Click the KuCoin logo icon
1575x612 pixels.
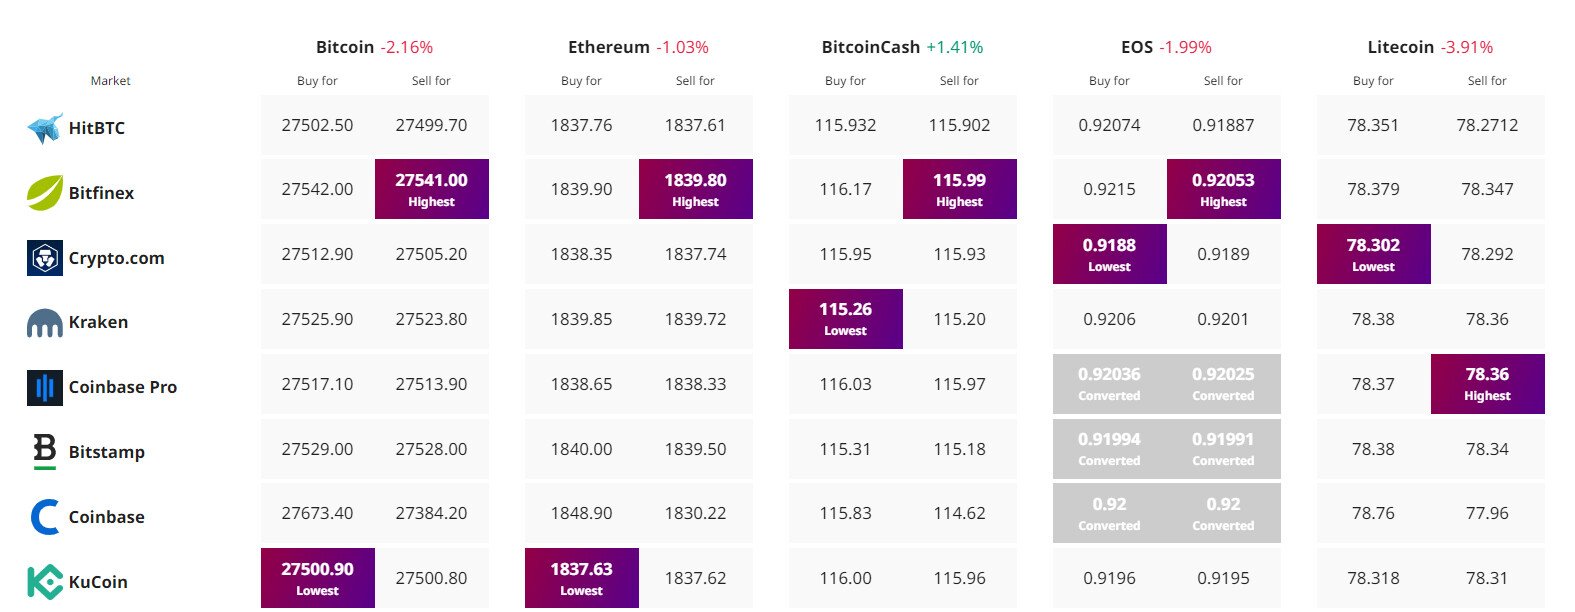(45, 582)
